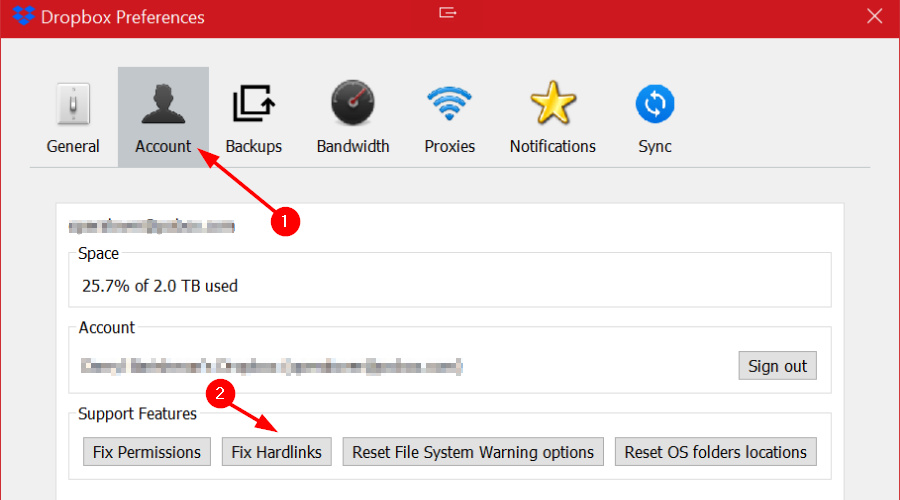The width and height of the screenshot is (900, 500).
Task: Click the Fix Permissions button
Action: click(x=146, y=452)
